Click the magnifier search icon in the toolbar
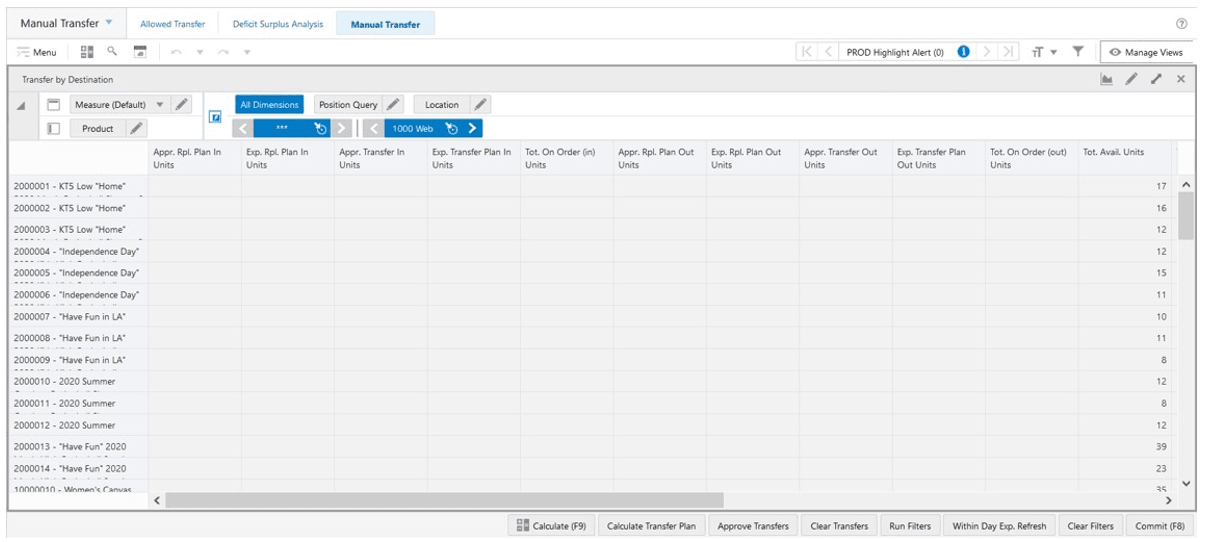The width and height of the screenshot is (1205, 542). [112, 51]
